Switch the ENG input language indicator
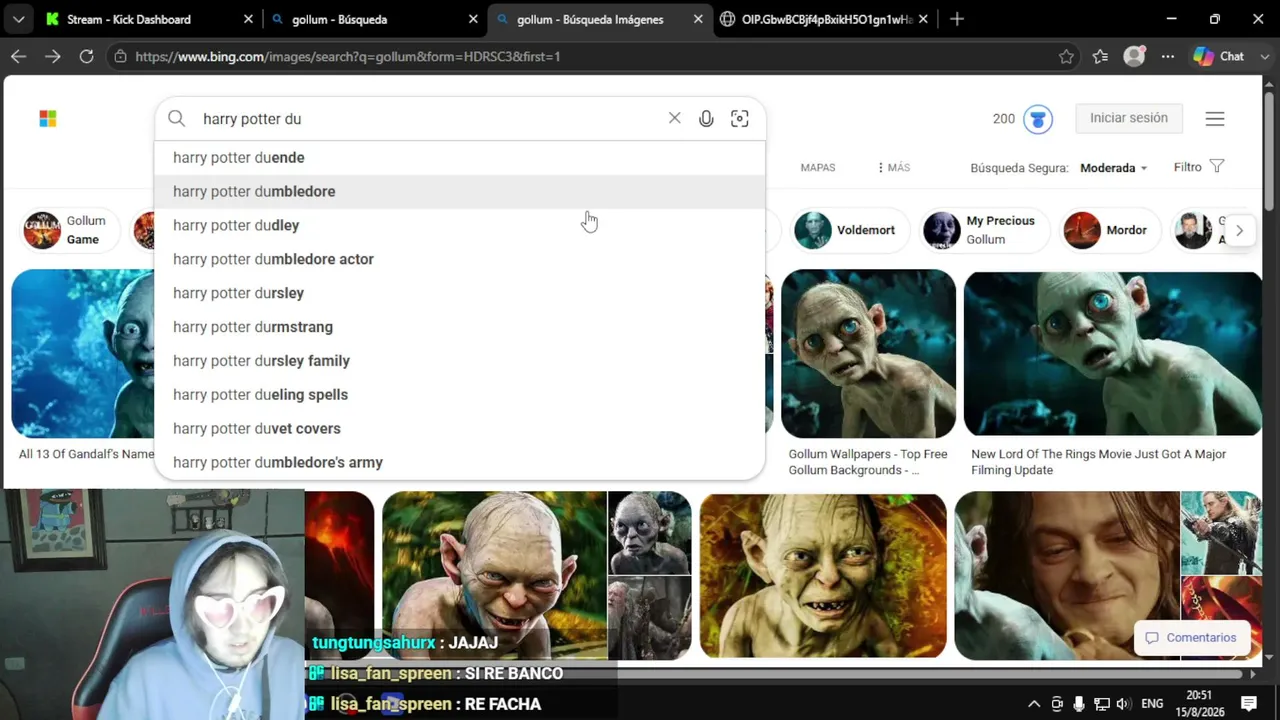 (x=1153, y=704)
